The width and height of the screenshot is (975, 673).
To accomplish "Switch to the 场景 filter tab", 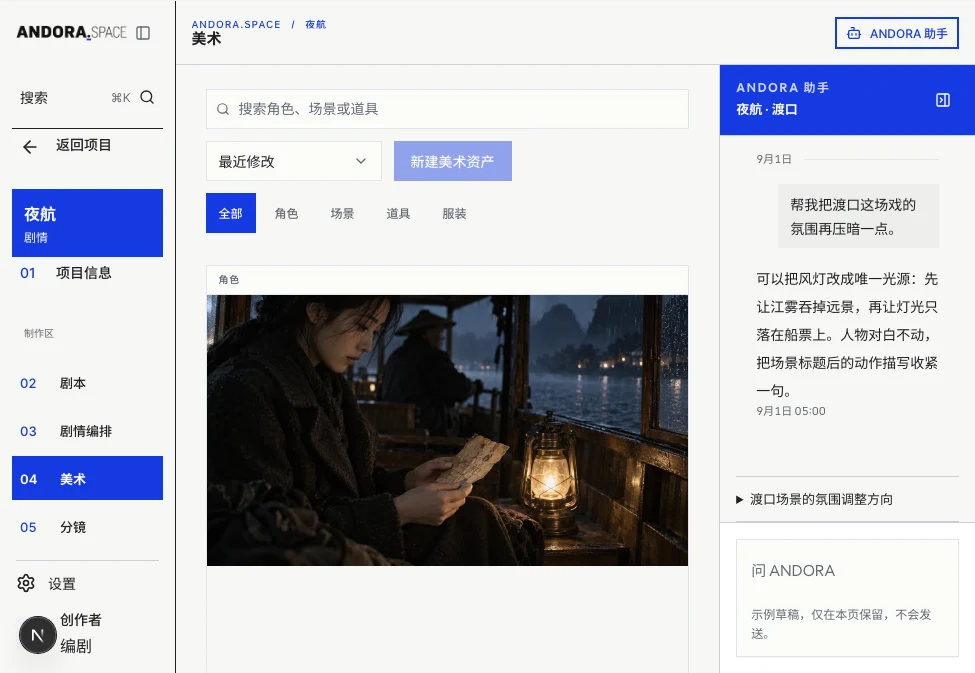I will pos(343,213).
